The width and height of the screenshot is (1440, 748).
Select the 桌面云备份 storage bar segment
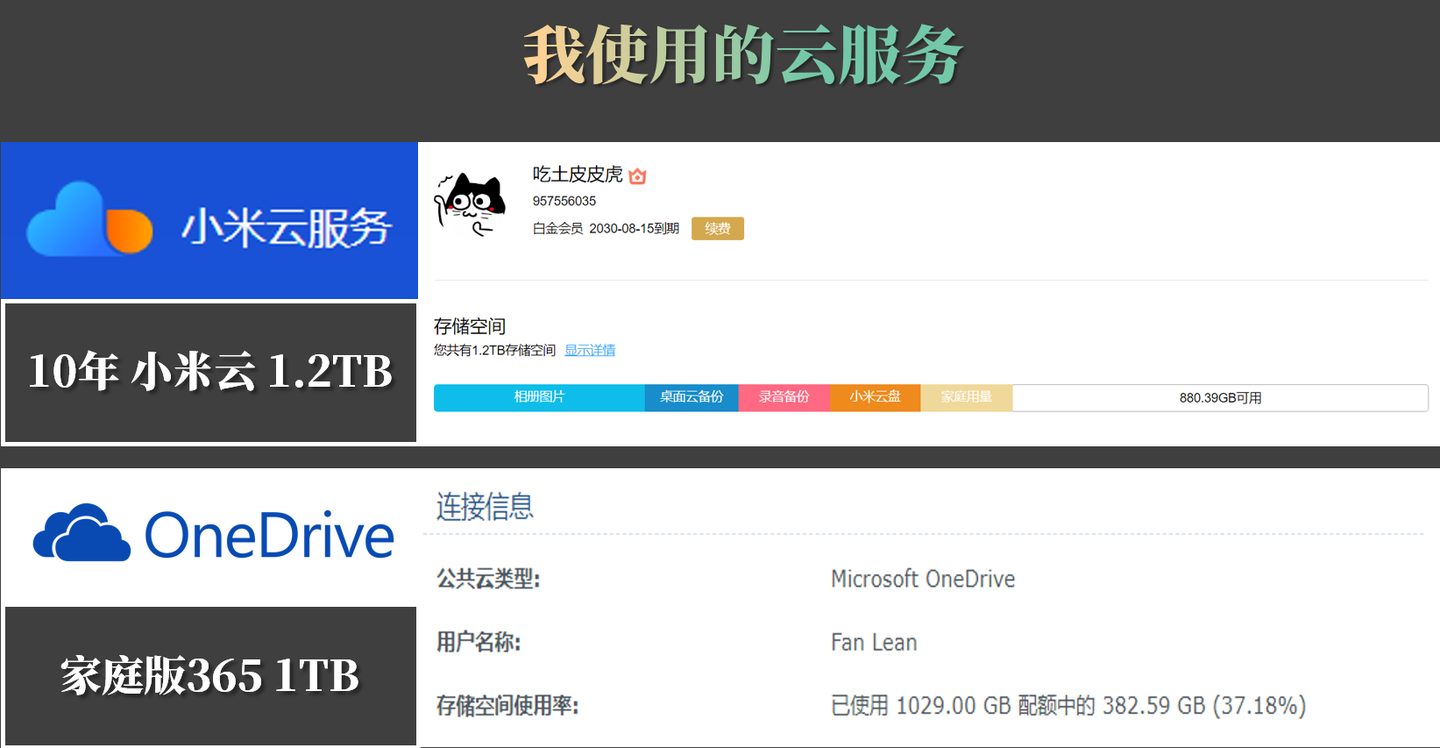692,397
